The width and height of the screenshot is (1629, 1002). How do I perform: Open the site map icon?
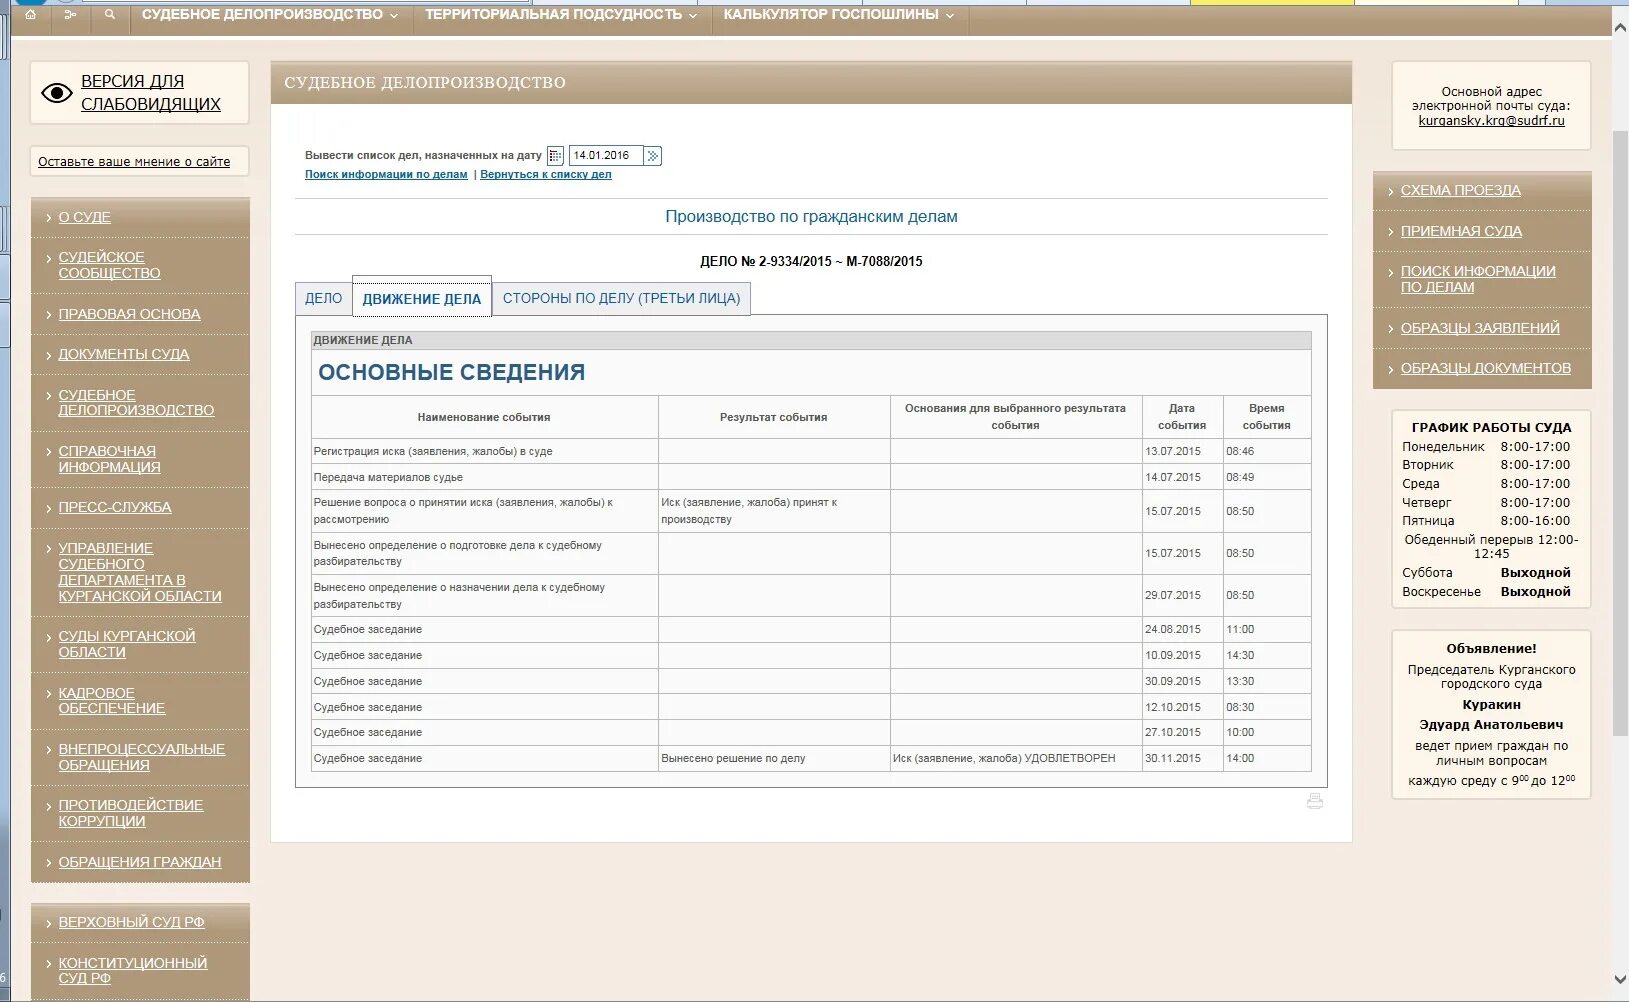click(x=69, y=15)
